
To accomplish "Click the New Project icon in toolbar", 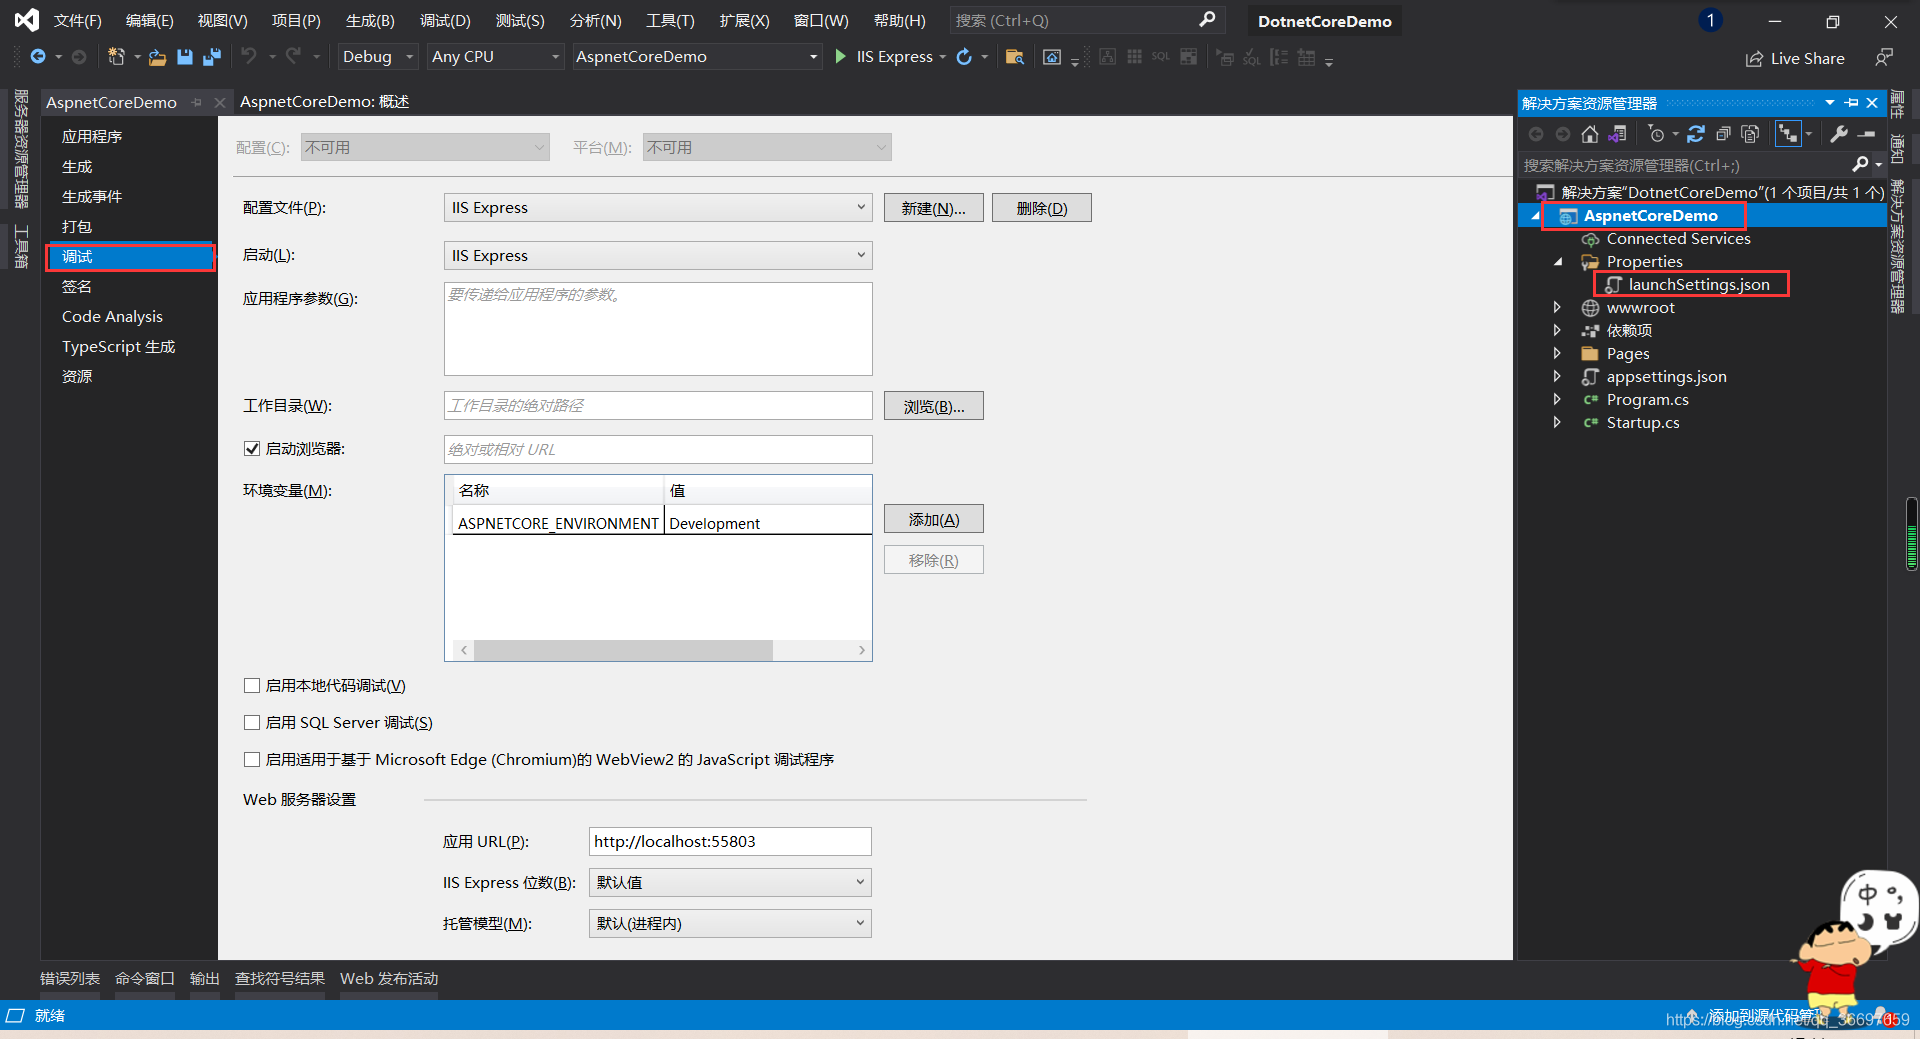I will (116, 57).
